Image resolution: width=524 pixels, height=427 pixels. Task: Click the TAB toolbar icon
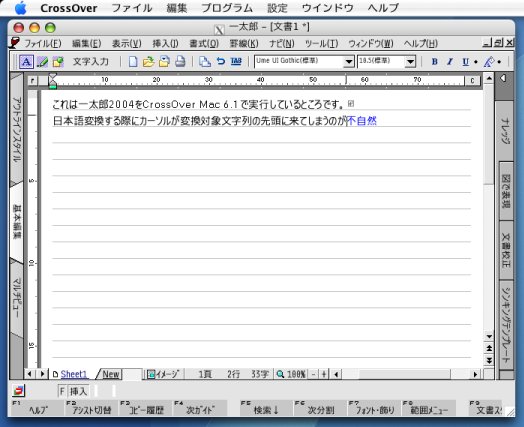pos(236,61)
